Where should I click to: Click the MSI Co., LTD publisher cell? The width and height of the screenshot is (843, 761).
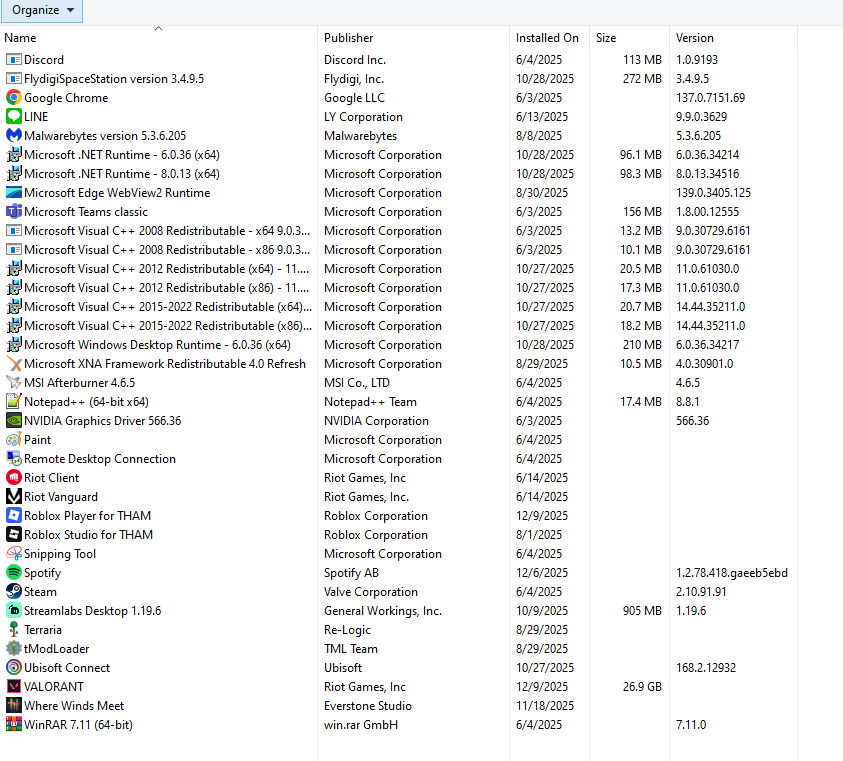pyautogui.click(x=356, y=383)
